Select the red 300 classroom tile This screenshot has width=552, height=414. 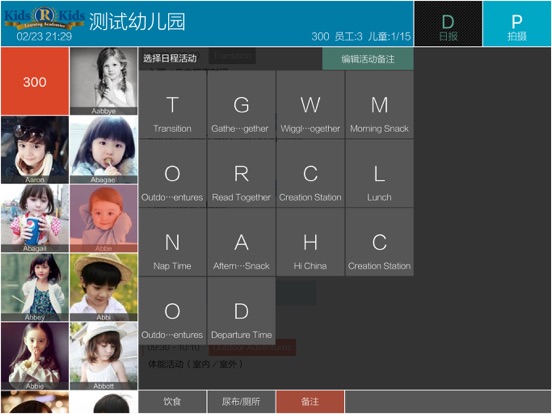(35, 81)
